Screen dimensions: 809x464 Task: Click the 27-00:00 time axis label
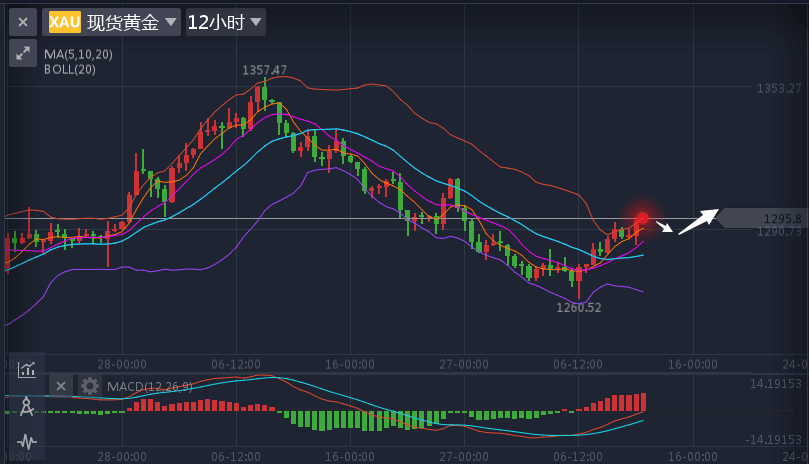pos(463,363)
